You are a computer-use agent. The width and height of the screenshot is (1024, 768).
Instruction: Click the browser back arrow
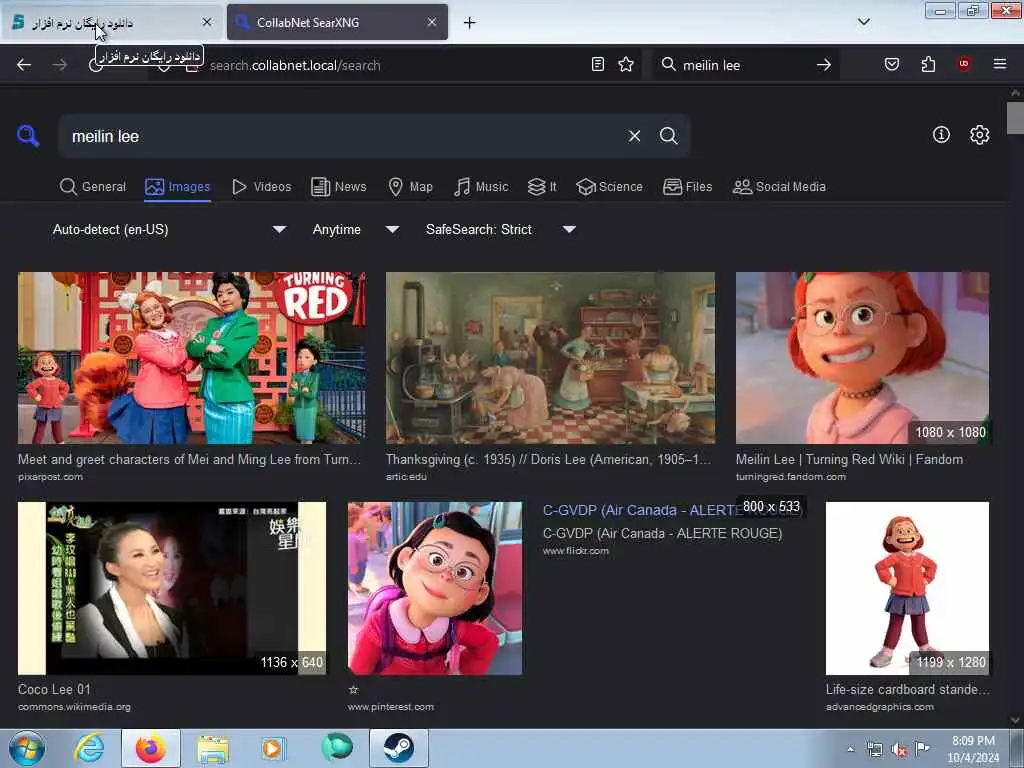[x=24, y=65]
